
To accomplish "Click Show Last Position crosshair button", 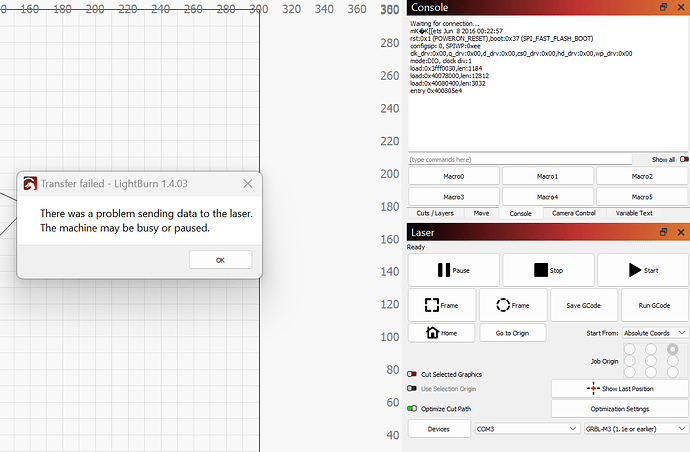I will click(620, 388).
